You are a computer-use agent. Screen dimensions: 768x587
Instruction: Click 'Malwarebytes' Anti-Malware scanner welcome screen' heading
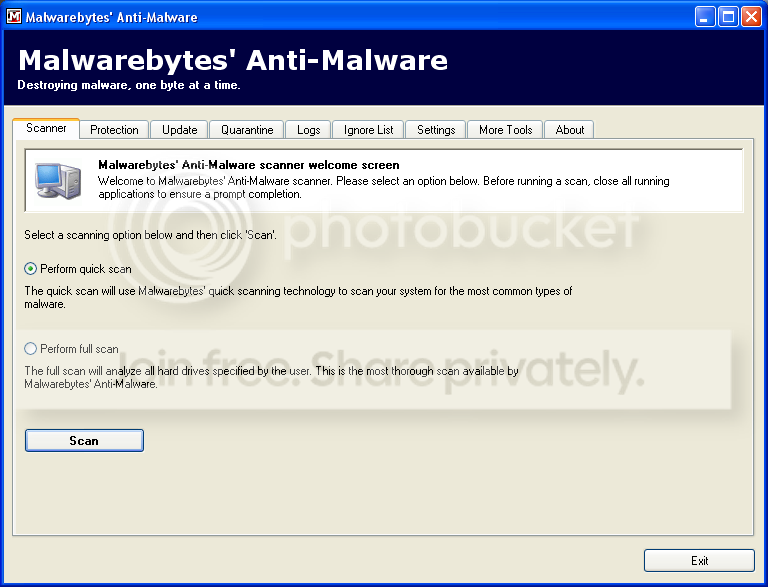pos(249,165)
